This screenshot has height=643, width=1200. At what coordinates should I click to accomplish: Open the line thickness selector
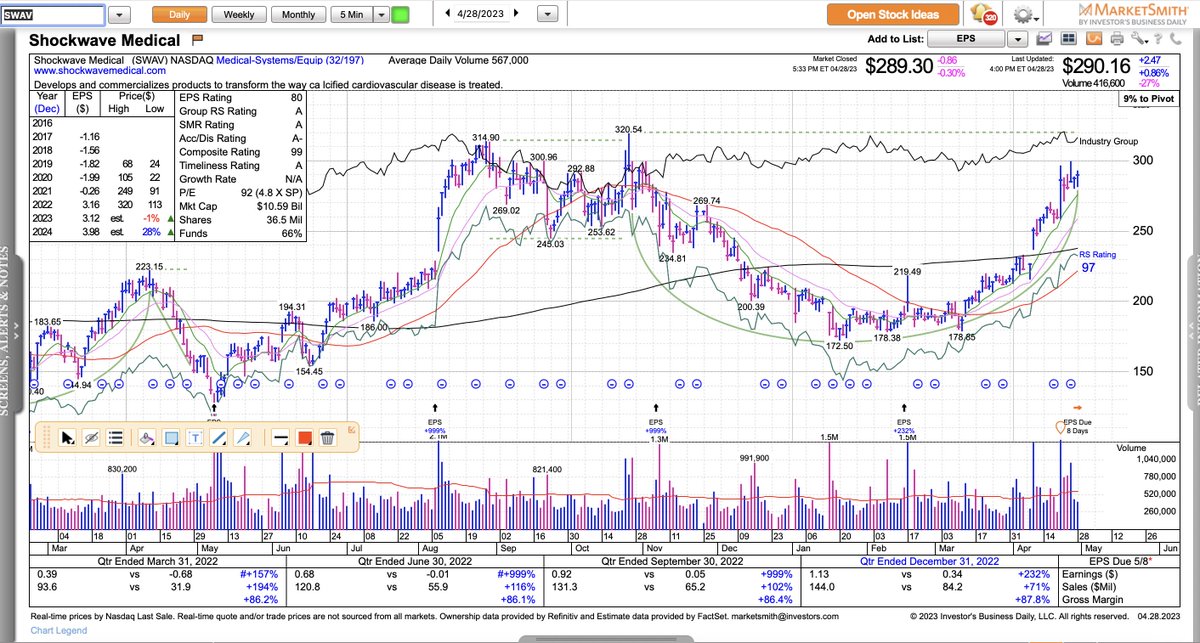click(x=280, y=437)
